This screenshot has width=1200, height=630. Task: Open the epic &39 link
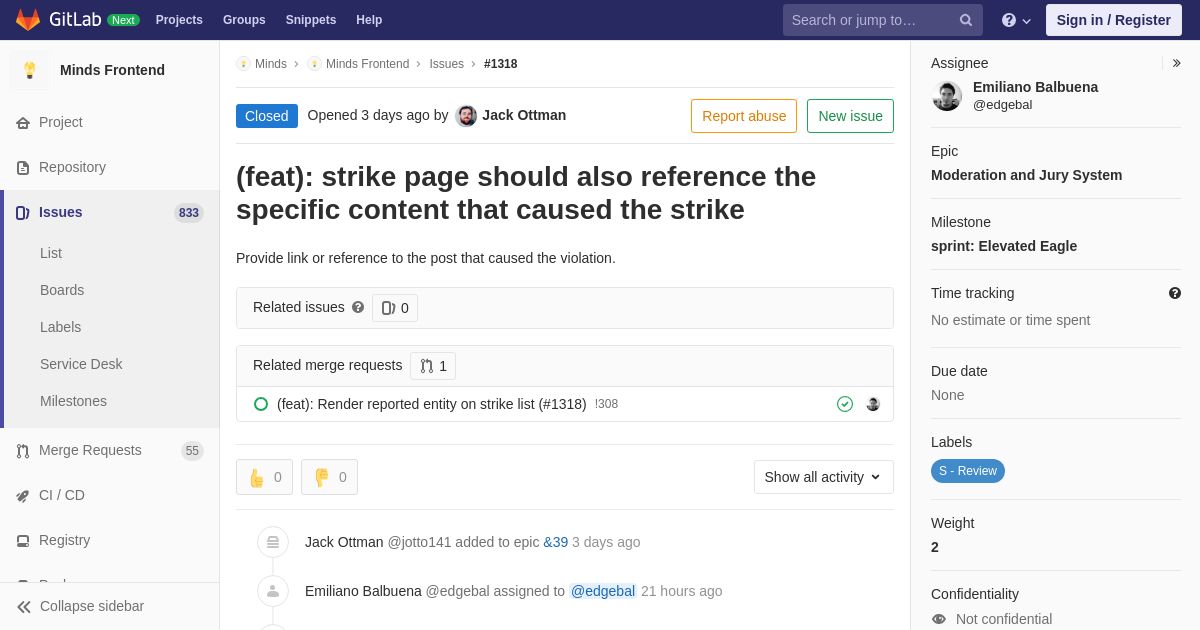click(x=556, y=542)
